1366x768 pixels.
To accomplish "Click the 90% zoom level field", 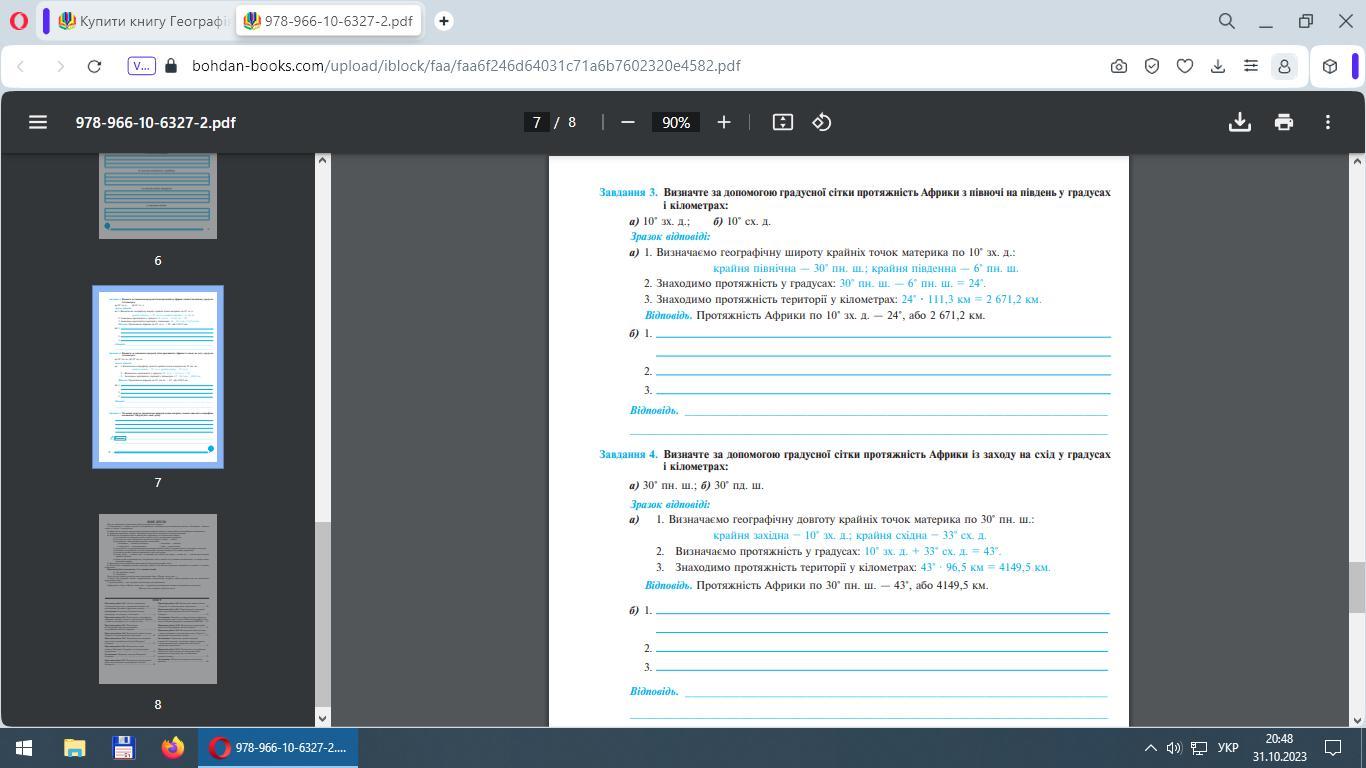I will [x=676, y=122].
